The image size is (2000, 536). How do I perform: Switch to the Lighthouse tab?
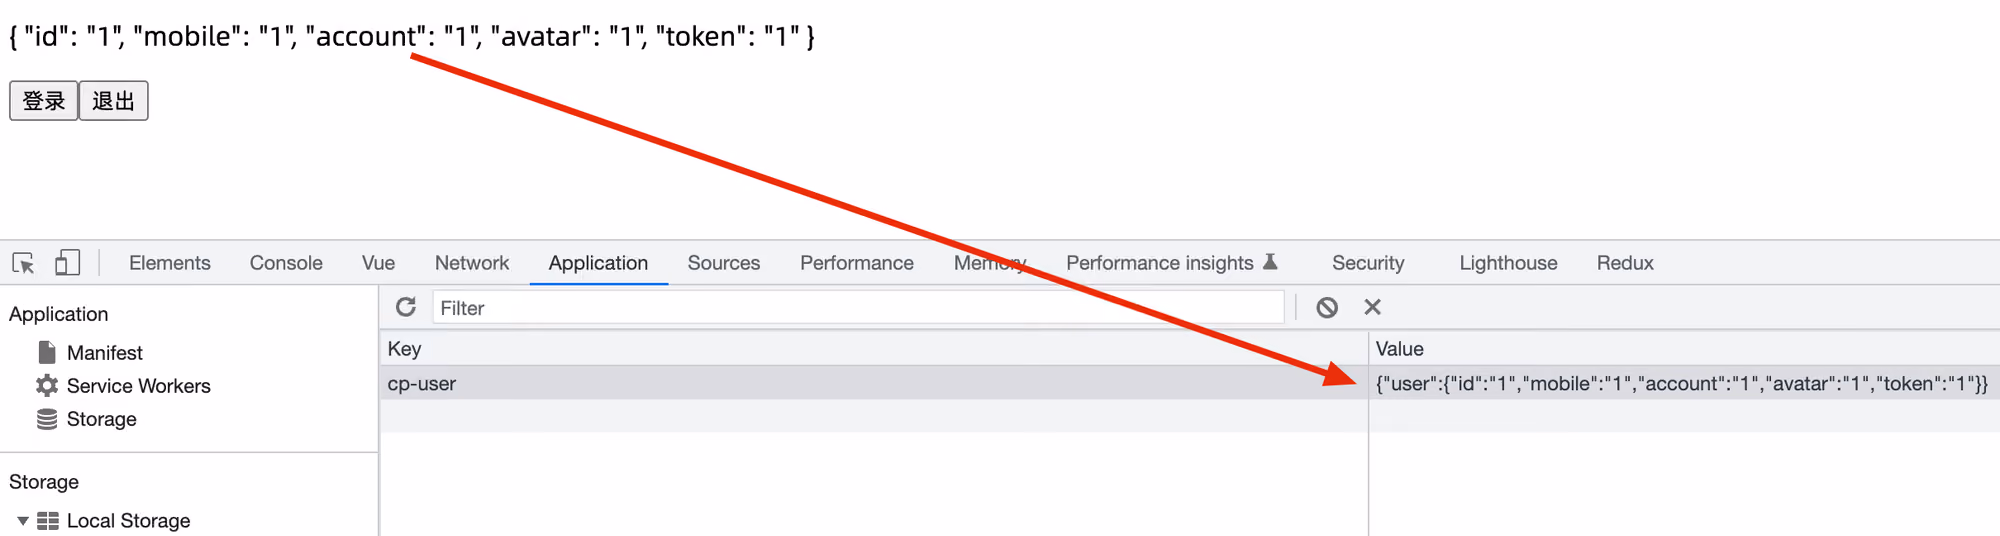point(1508,263)
